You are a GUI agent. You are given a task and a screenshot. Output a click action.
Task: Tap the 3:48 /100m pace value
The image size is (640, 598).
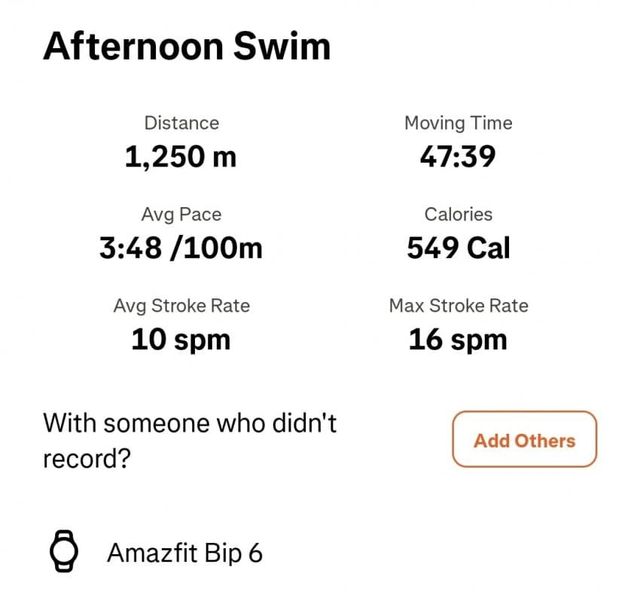(181, 248)
